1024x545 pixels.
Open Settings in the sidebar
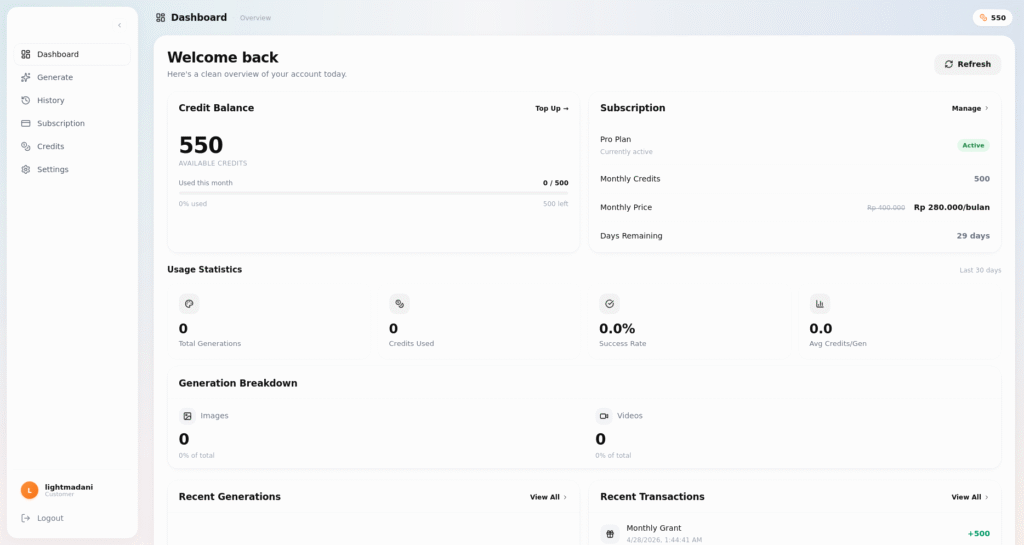click(72, 169)
